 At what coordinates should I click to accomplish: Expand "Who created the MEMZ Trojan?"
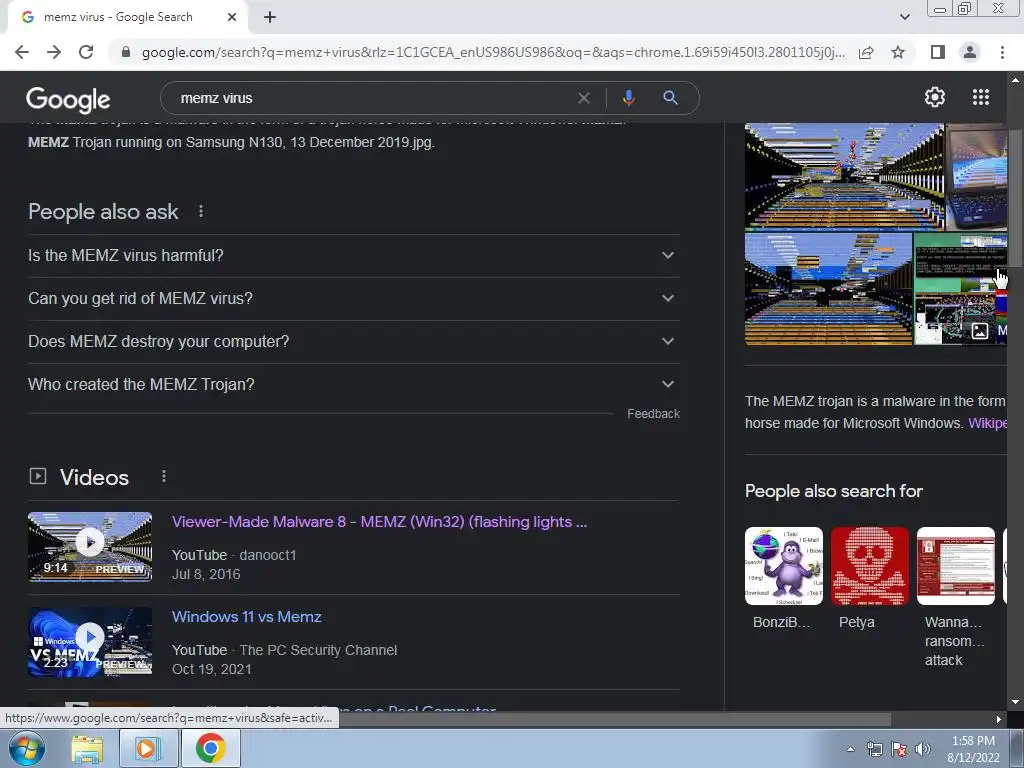[353, 385]
